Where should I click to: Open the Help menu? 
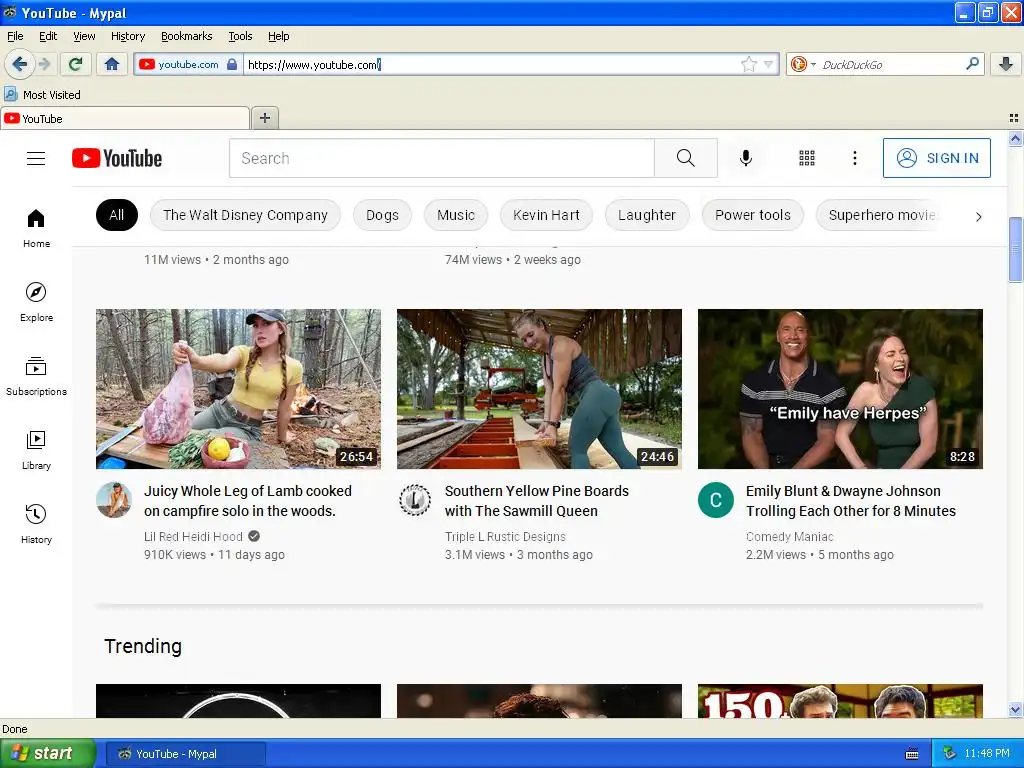(x=279, y=36)
